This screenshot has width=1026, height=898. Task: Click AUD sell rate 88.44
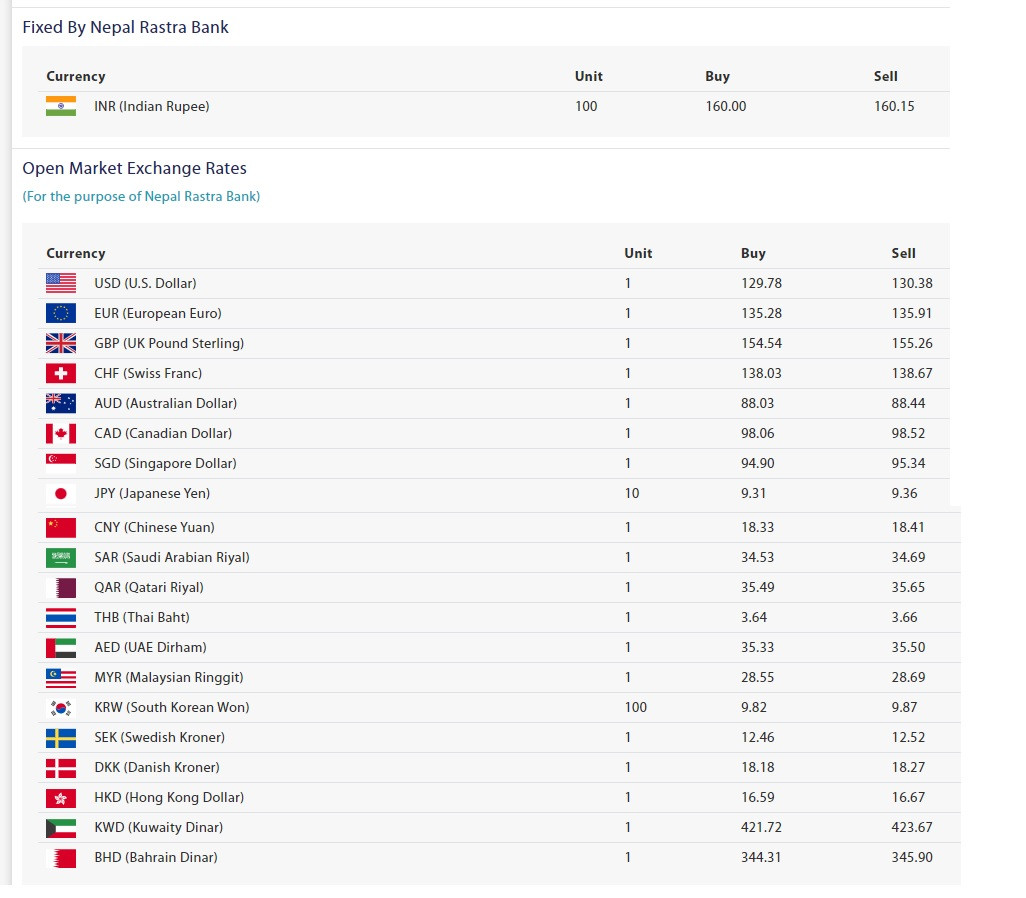click(x=908, y=403)
